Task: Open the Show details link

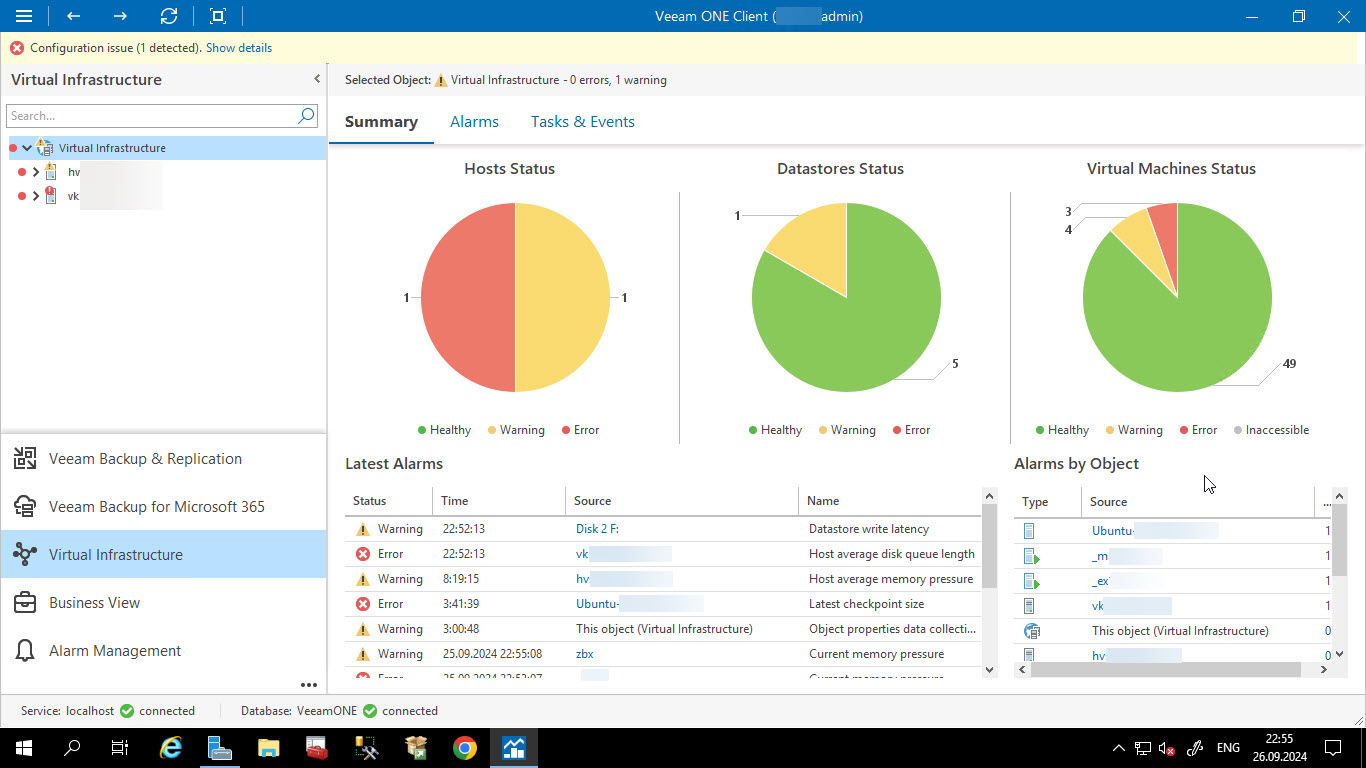Action: (239, 48)
